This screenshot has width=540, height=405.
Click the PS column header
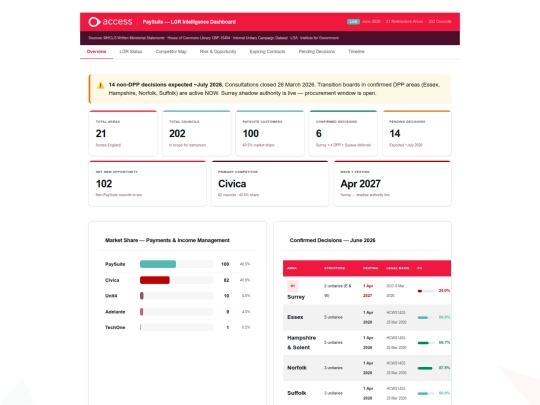(419, 268)
